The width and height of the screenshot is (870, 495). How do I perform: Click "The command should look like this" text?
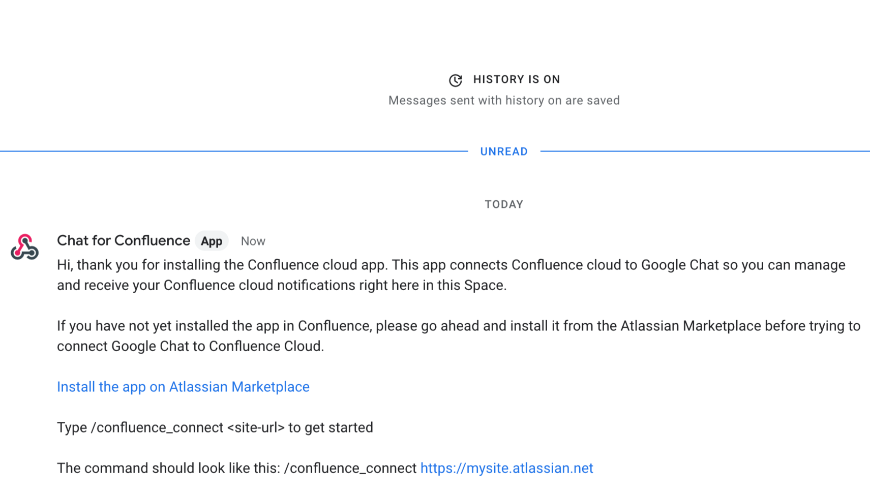(x=167, y=468)
